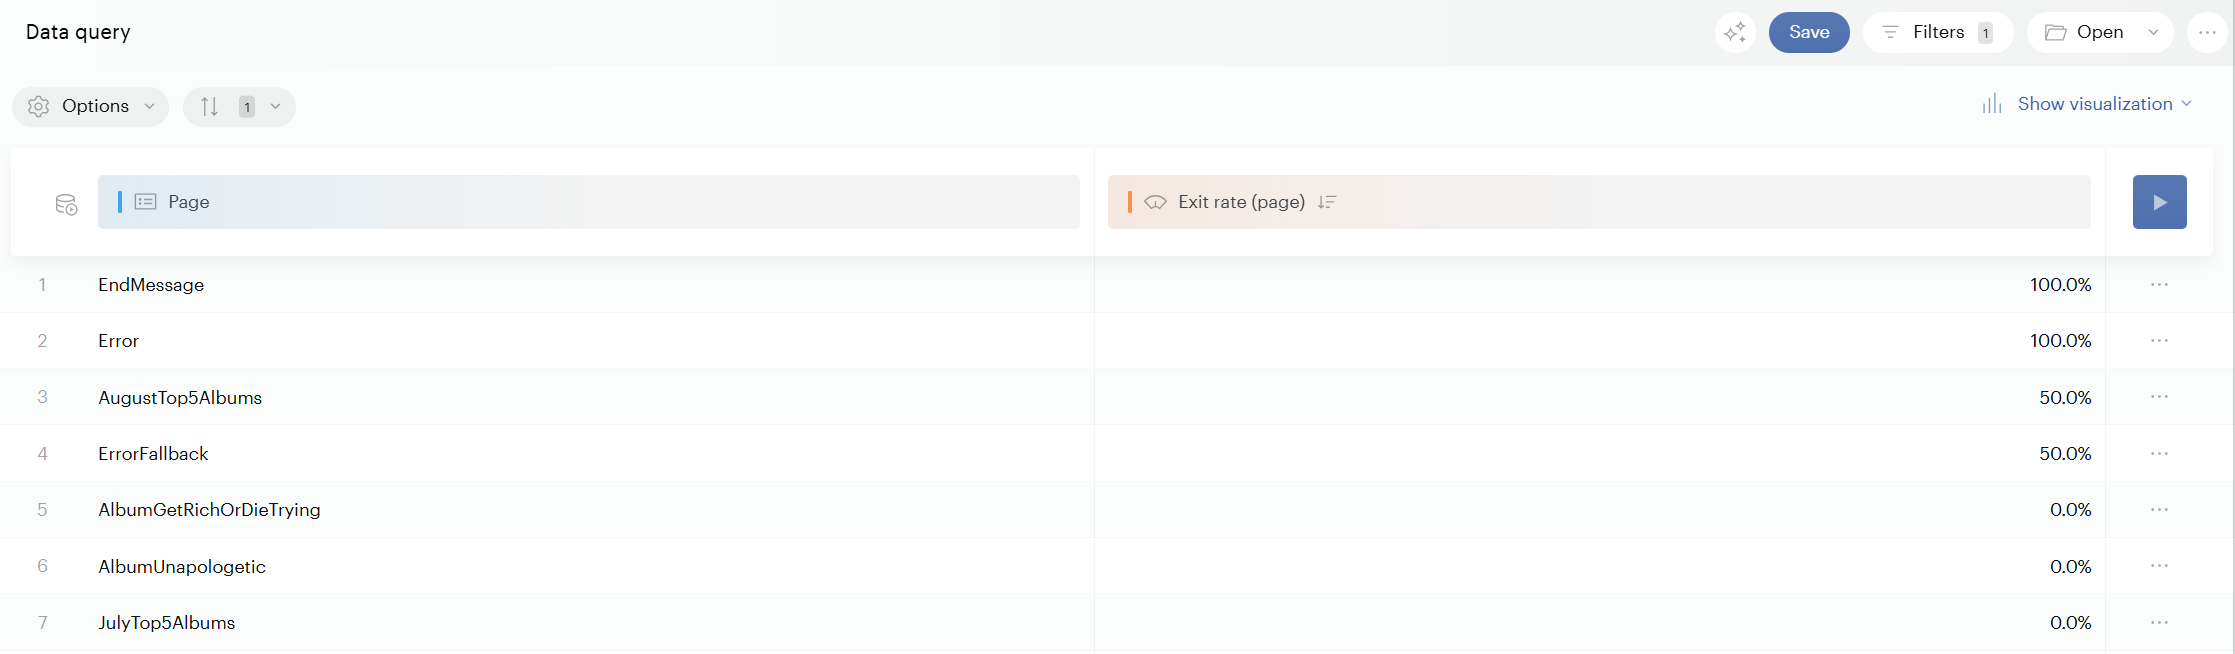The image size is (2235, 654).
Task: Click the Data query title
Action: coord(78,32)
